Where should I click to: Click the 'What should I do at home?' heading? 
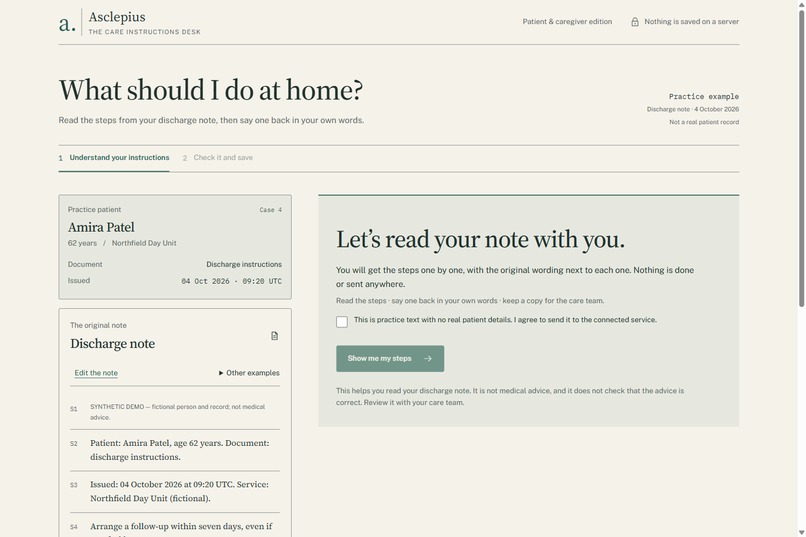211,90
